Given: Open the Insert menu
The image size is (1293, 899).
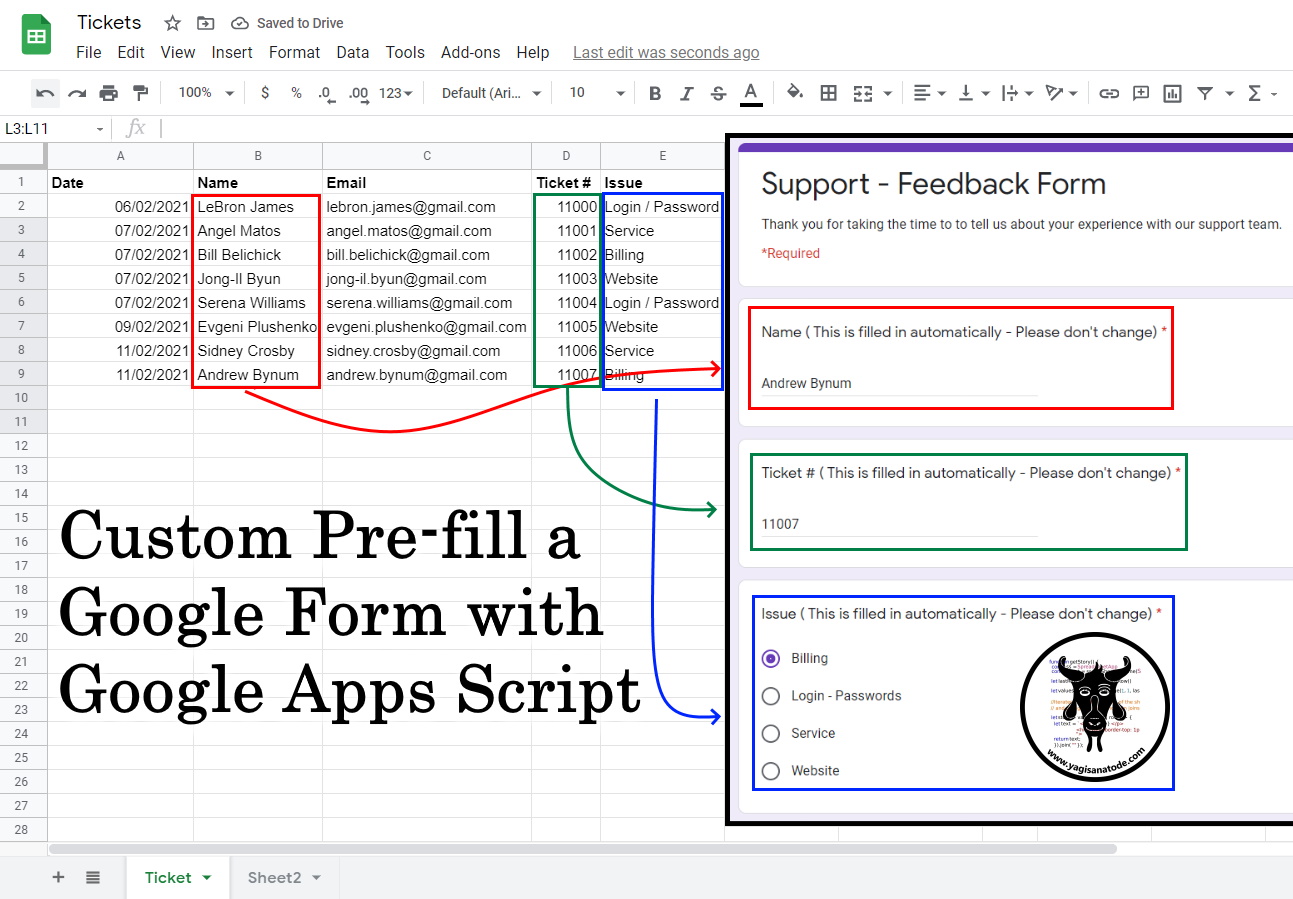Looking at the screenshot, I should (x=232, y=52).
